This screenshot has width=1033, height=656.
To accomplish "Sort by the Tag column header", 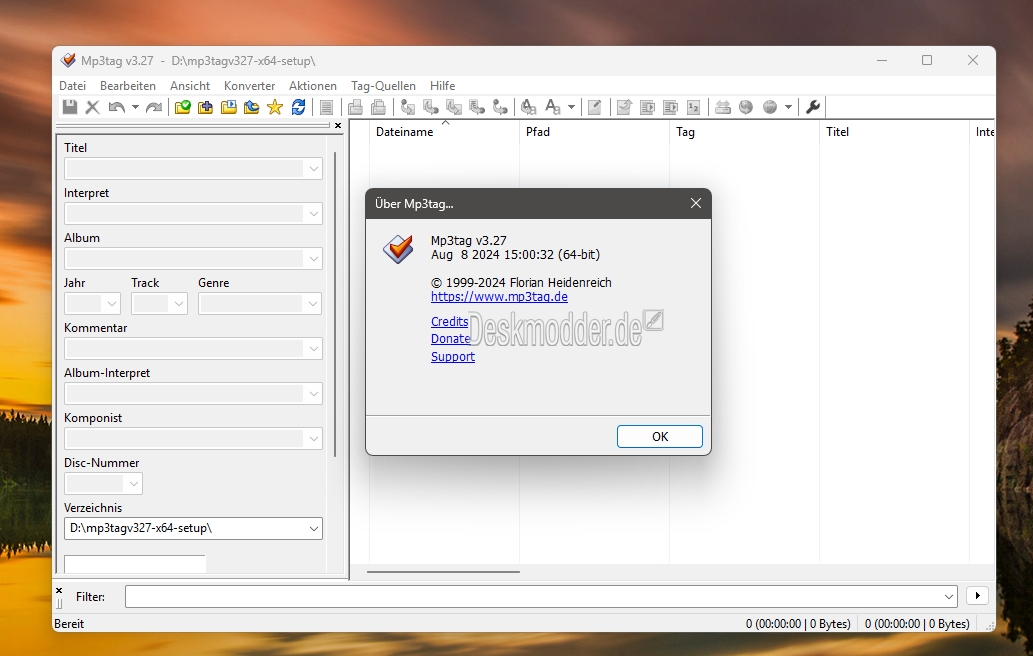I will [744, 132].
